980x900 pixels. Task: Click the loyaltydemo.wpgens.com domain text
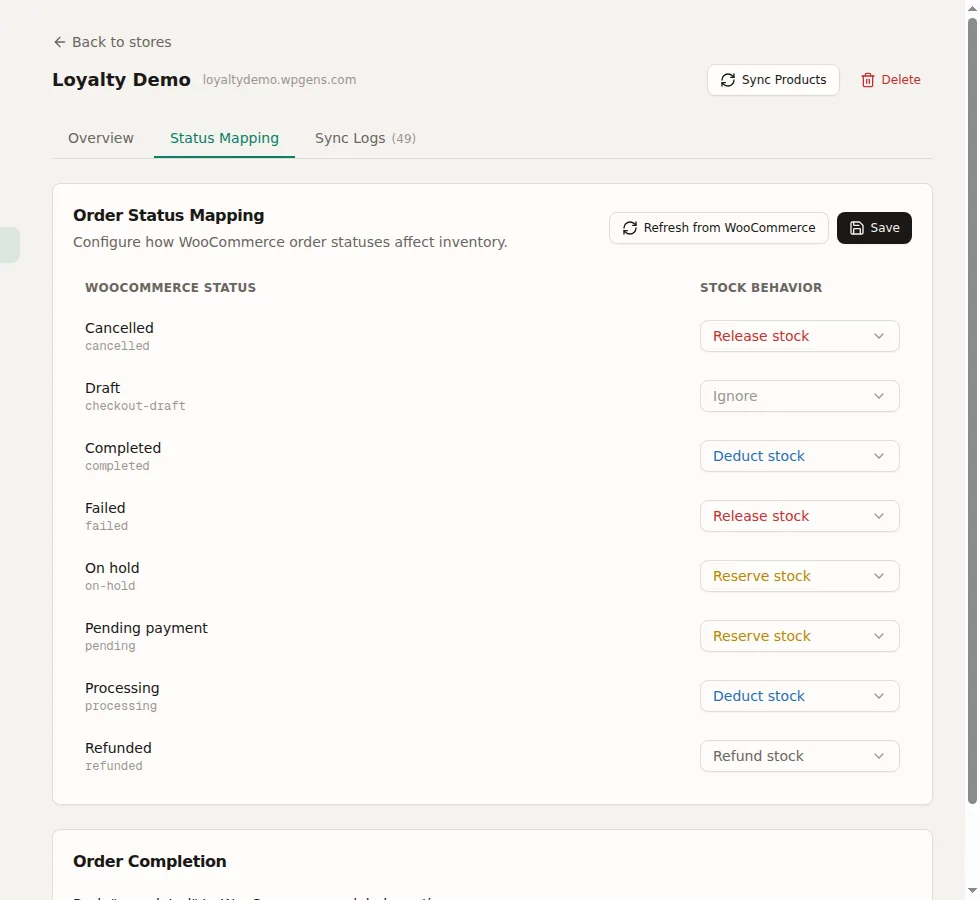click(x=279, y=80)
